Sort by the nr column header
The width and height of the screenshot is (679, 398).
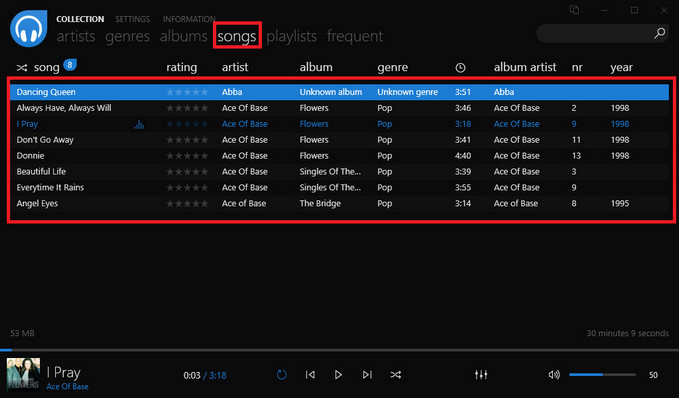click(577, 68)
